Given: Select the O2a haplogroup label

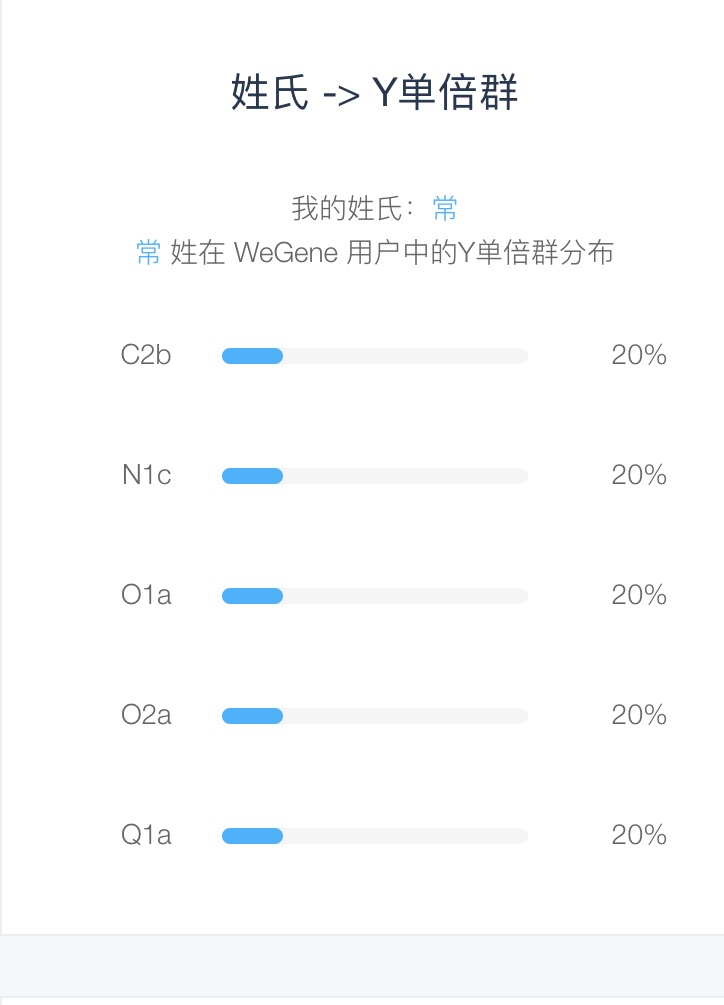Looking at the screenshot, I should tap(146, 715).
